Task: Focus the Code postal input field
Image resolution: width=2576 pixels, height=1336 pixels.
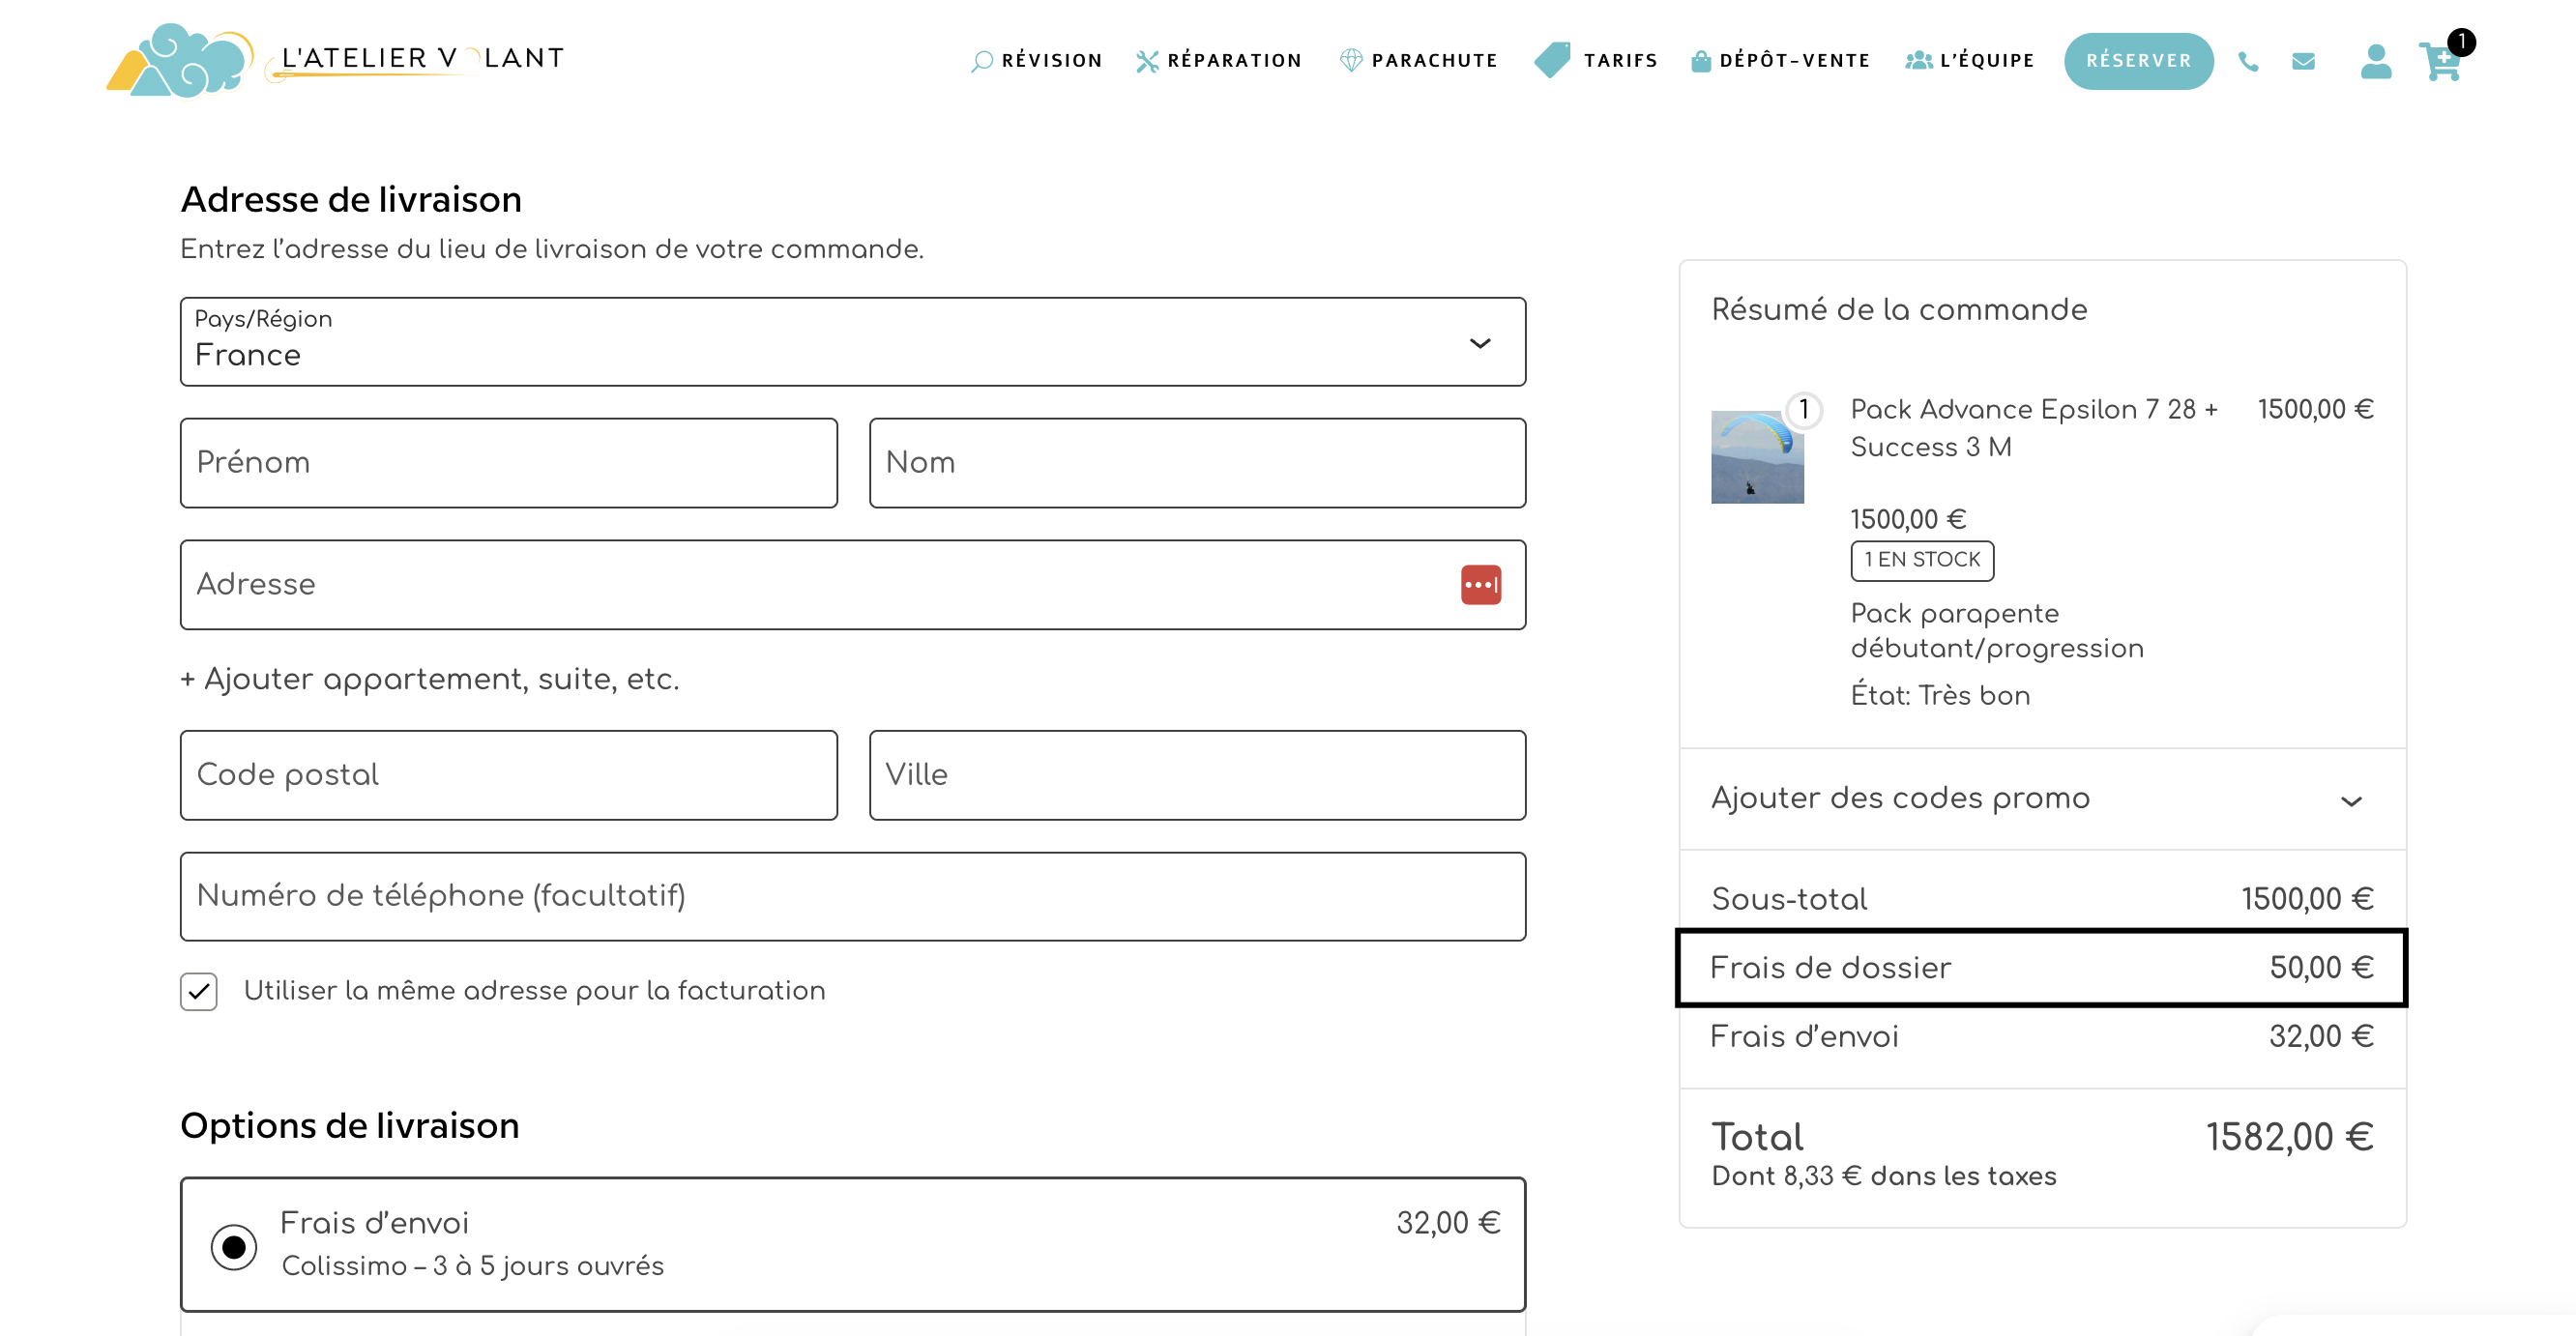Action: (508, 775)
